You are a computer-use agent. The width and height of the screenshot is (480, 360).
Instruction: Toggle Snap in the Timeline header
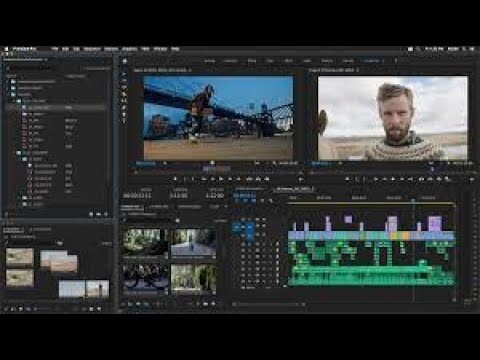point(245,201)
